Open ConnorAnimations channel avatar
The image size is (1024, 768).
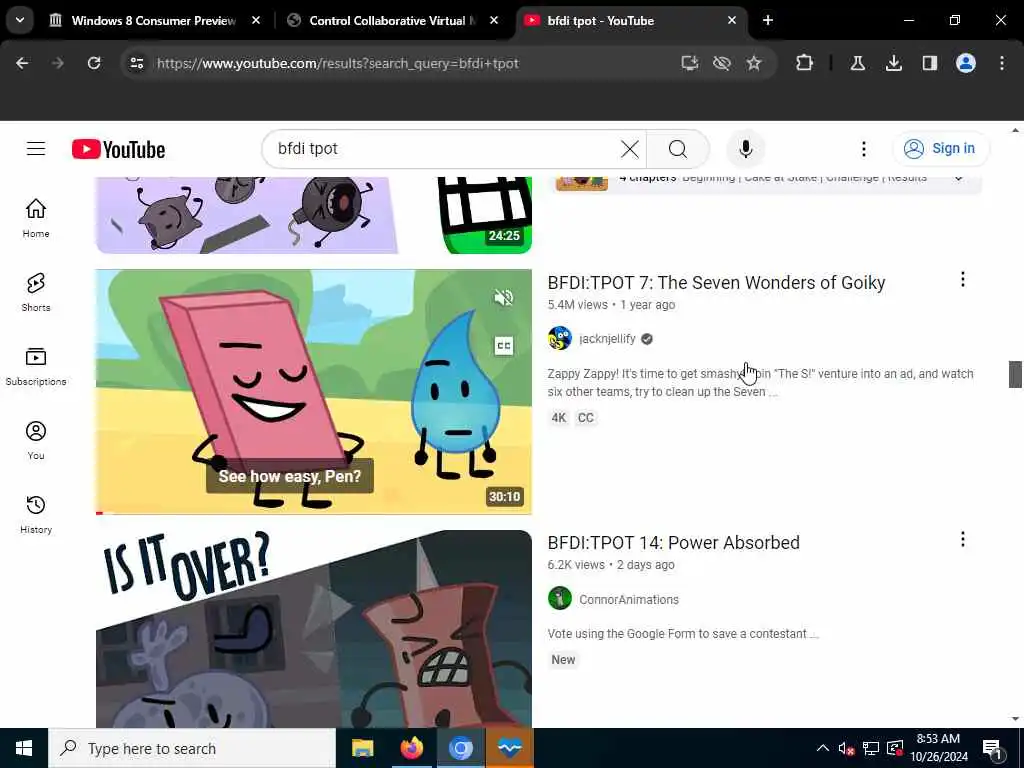560,598
